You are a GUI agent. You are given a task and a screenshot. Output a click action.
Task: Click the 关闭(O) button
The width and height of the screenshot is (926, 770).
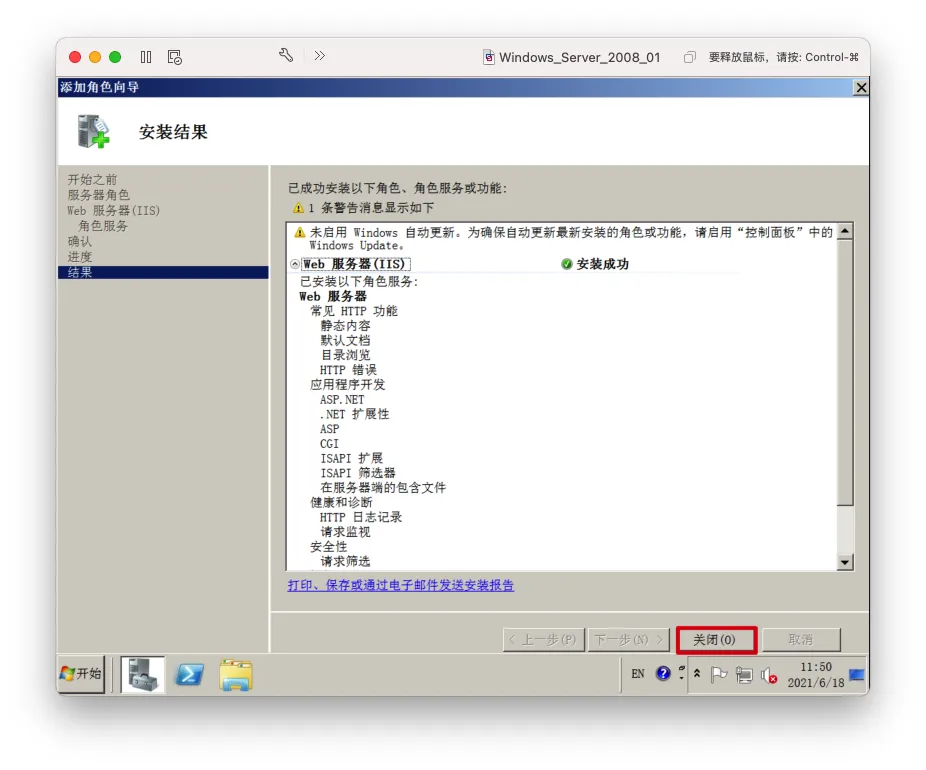tap(716, 640)
